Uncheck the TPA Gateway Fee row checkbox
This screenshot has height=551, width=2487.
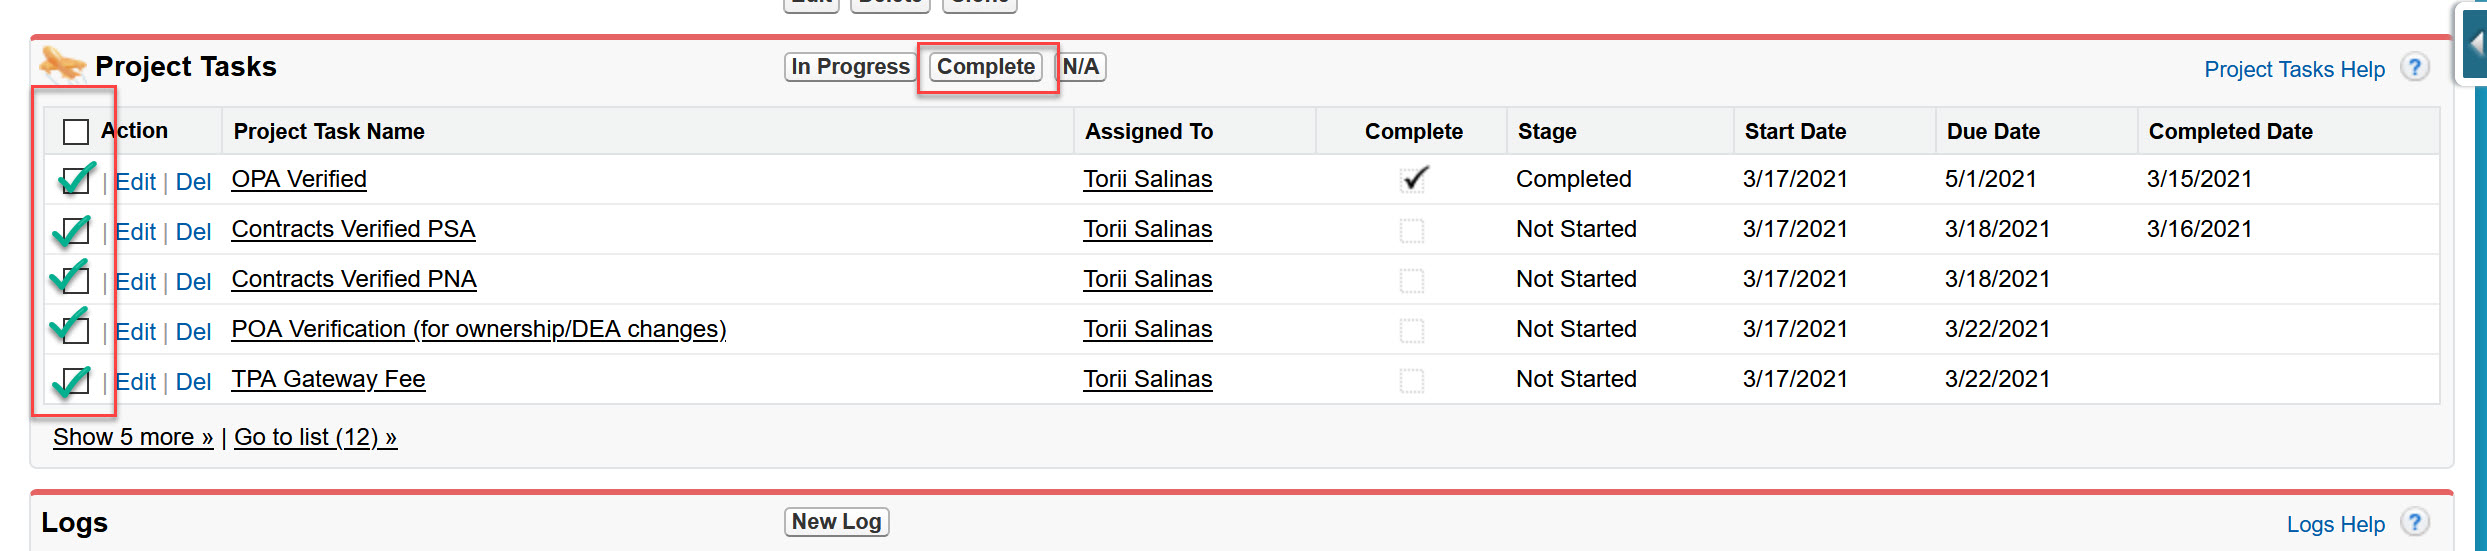point(76,381)
